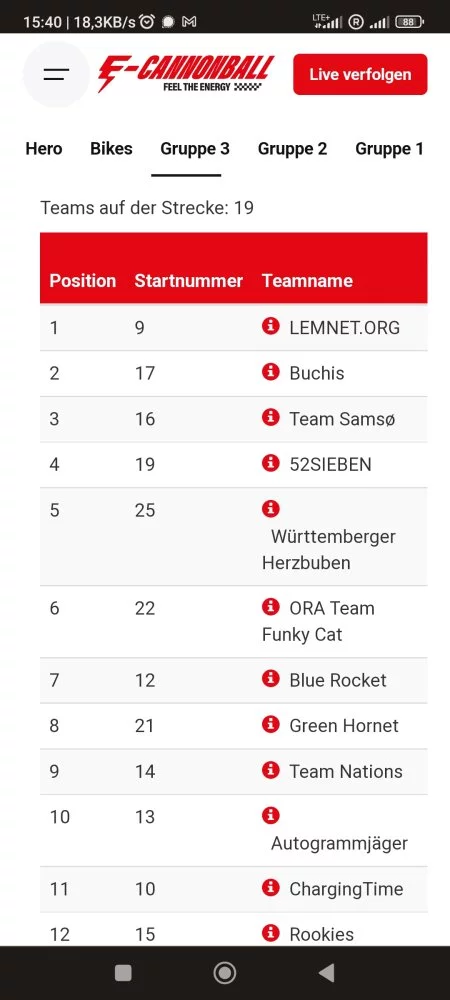The height and width of the screenshot is (1000, 450).
Task: View info for ORA Team Funky Cat
Action: click(x=271, y=607)
